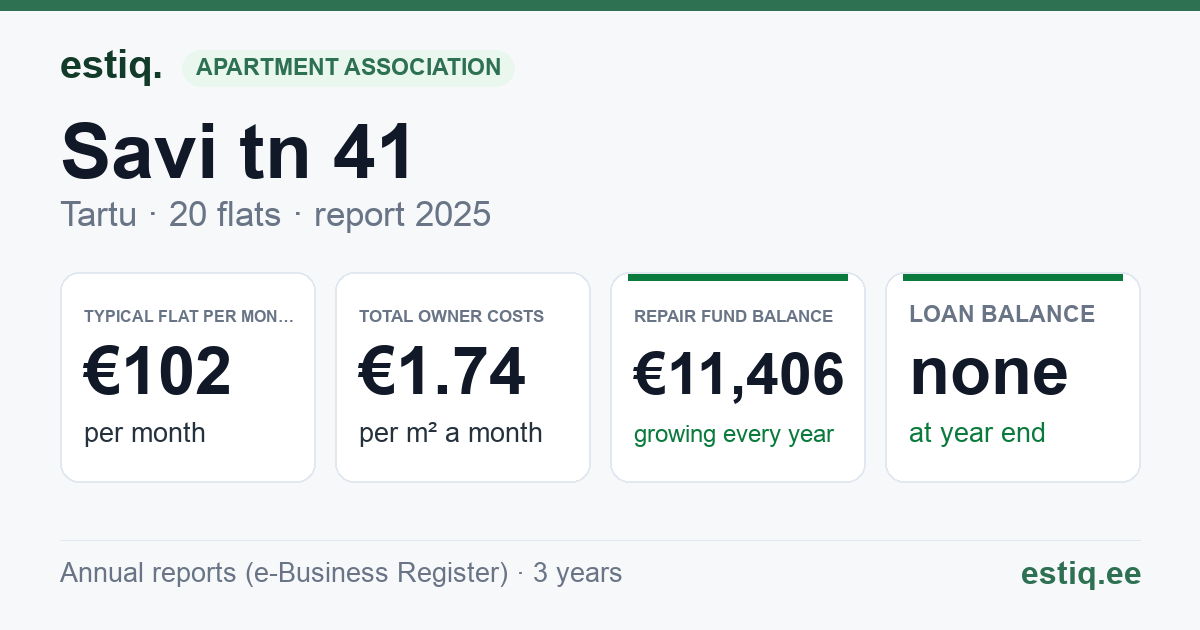
Task: Open the Repair fund balance card
Action: pos(738,377)
